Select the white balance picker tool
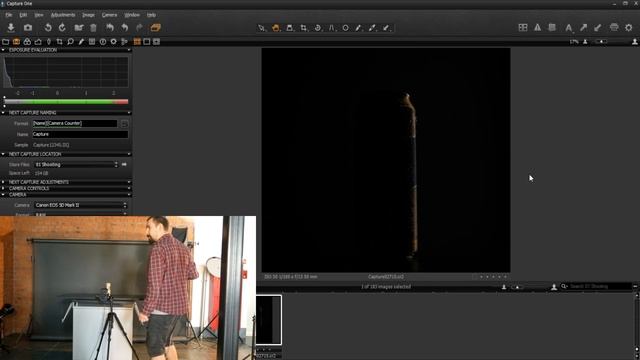The image size is (640, 360). click(x=372, y=28)
